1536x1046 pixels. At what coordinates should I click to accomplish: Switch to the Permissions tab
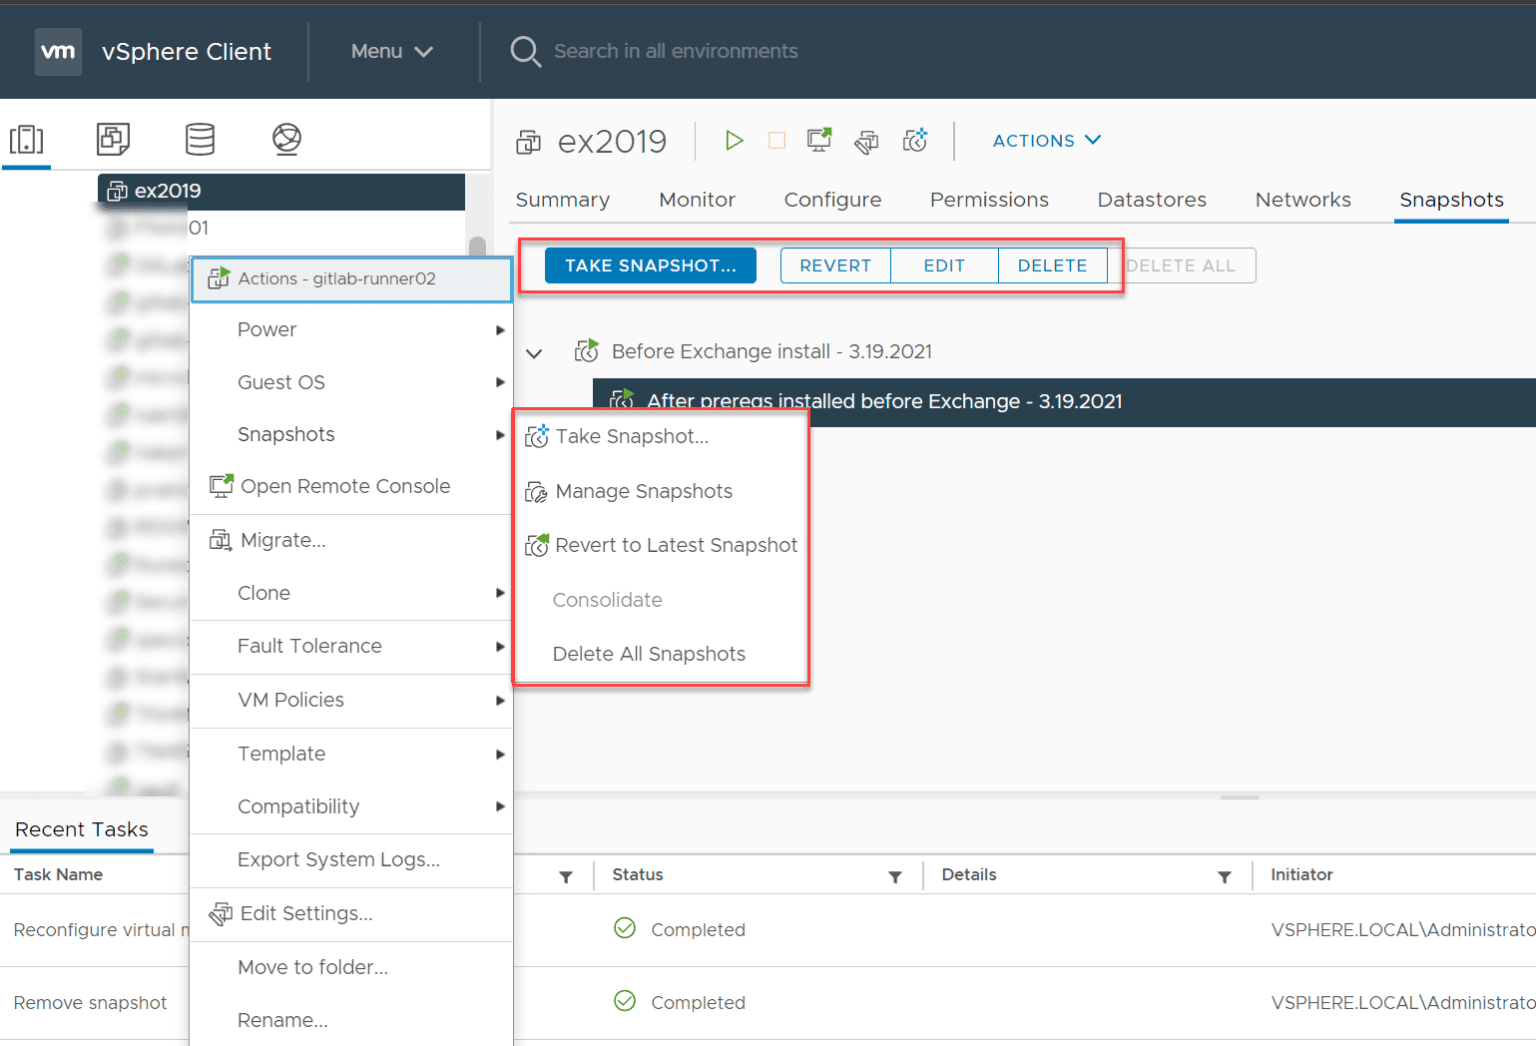tap(989, 199)
